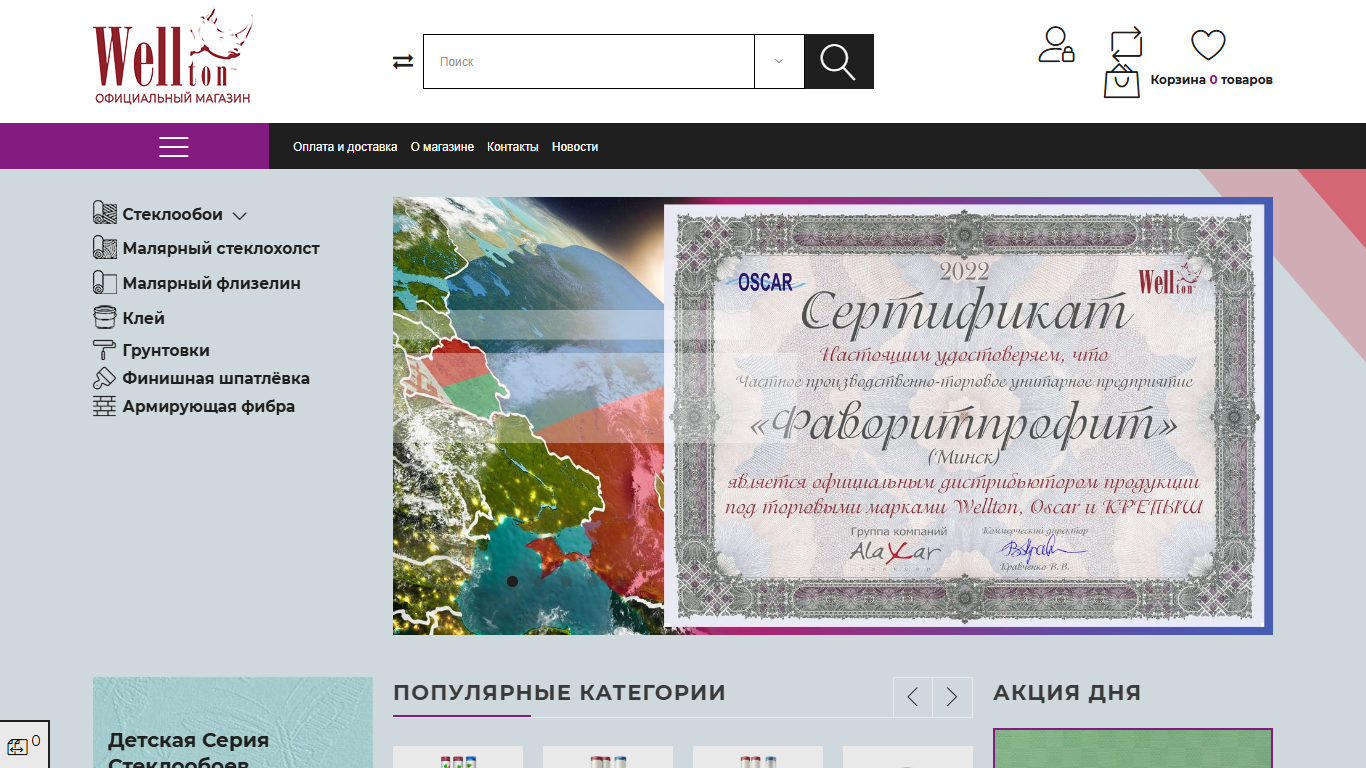The width and height of the screenshot is (1366, 768).
Task: Click the Популярные категории heading
Action: (559, 693)
